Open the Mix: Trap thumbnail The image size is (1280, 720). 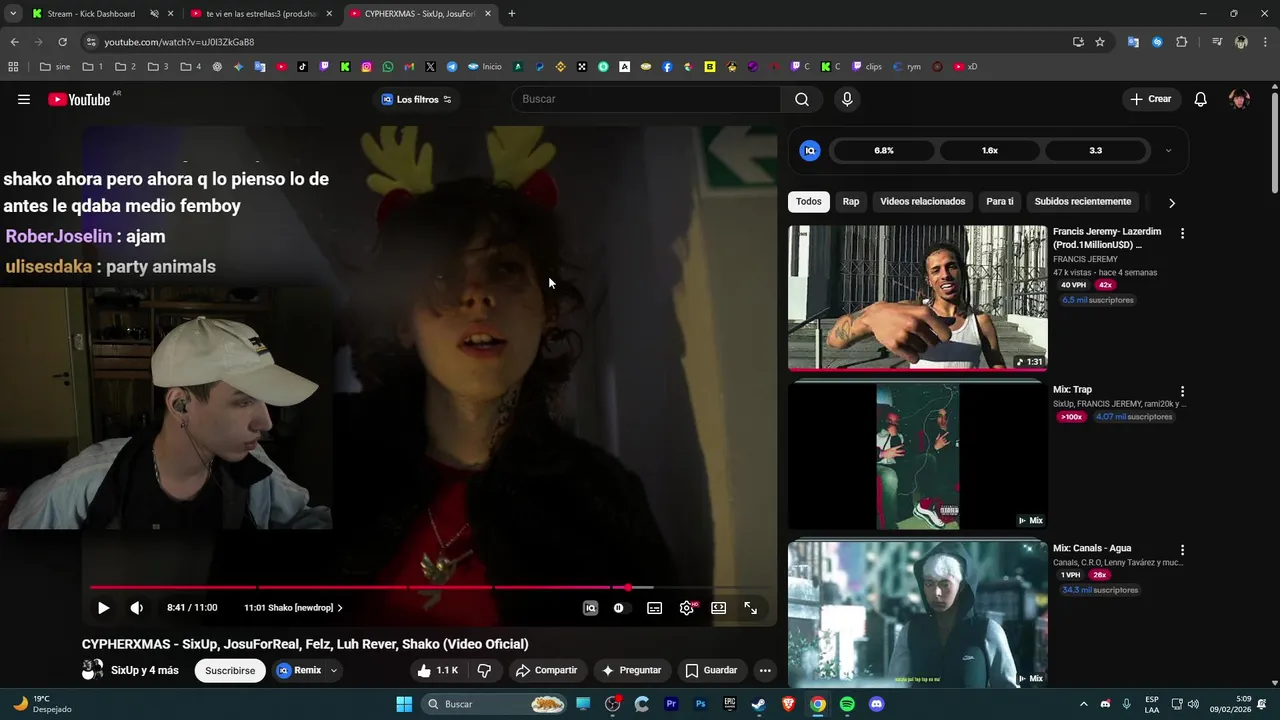918,457
